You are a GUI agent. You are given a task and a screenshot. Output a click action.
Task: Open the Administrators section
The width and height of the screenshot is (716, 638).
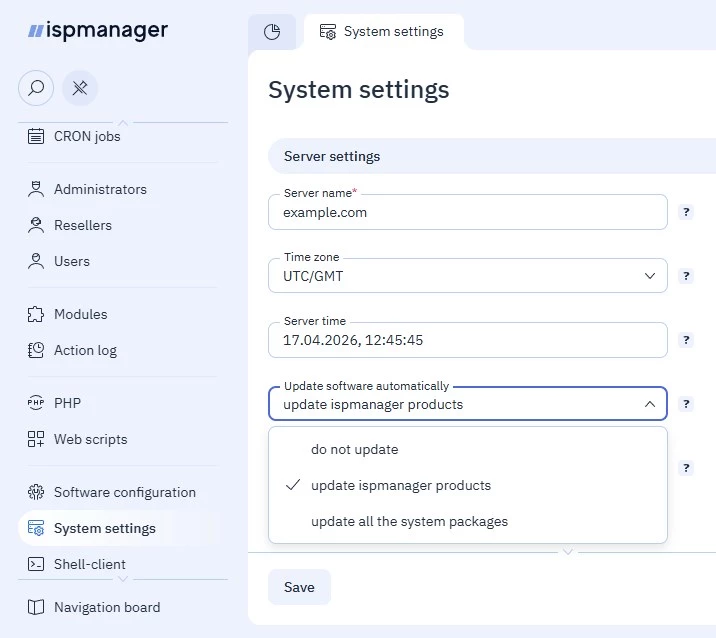(99, 189)
